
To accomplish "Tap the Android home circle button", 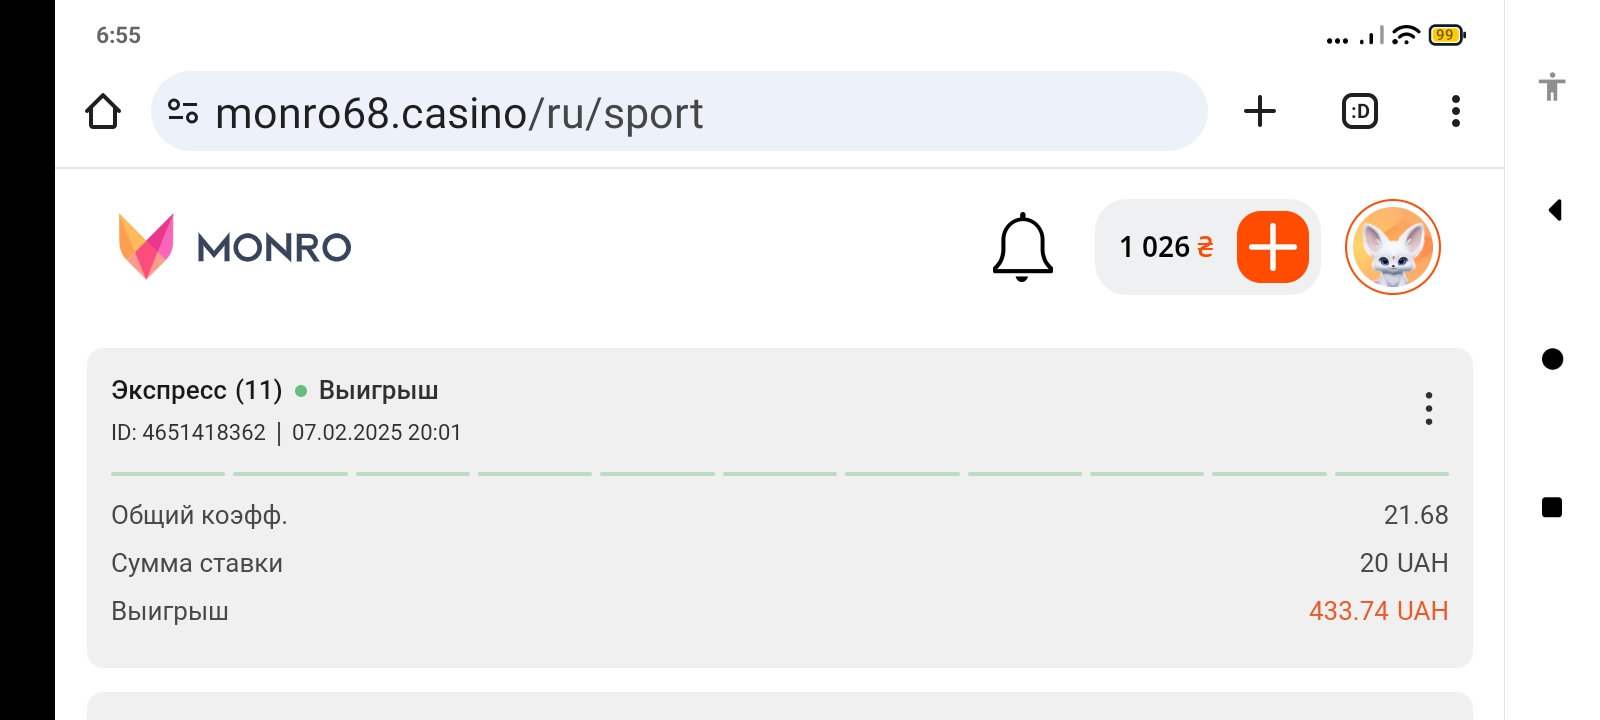I will click(x=1552, y=359).
